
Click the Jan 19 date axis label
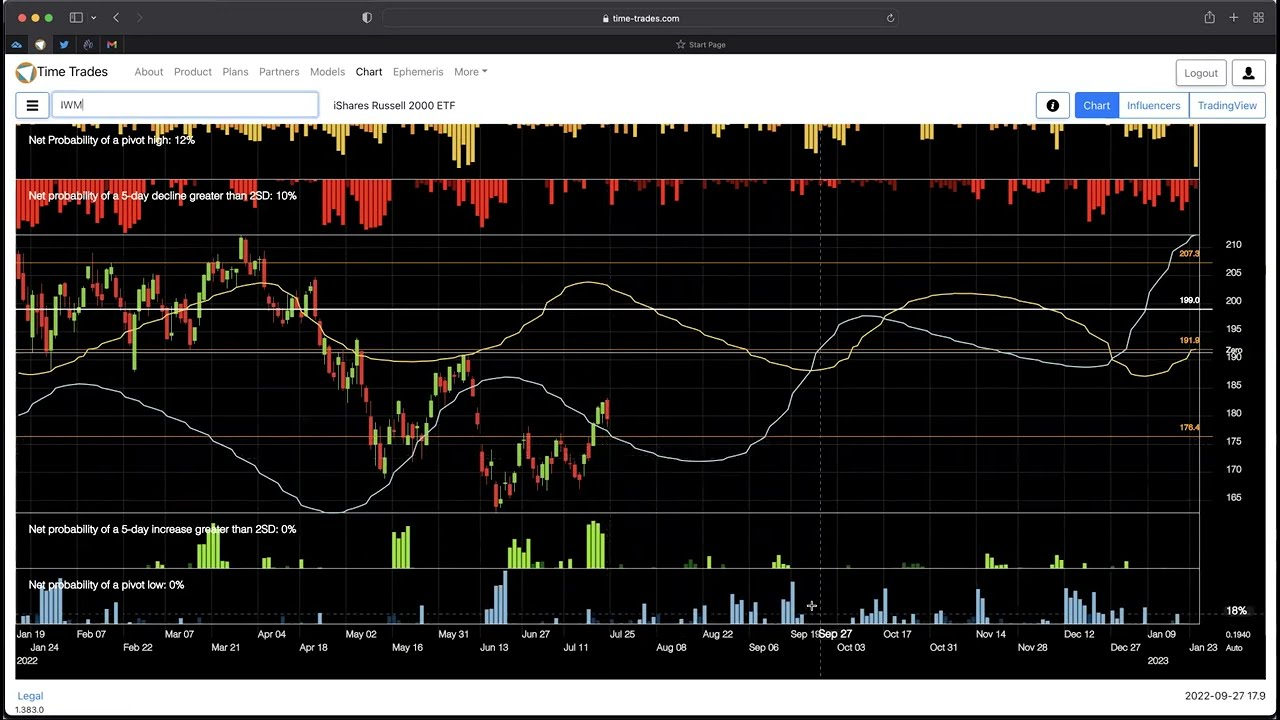click(31, 634)
